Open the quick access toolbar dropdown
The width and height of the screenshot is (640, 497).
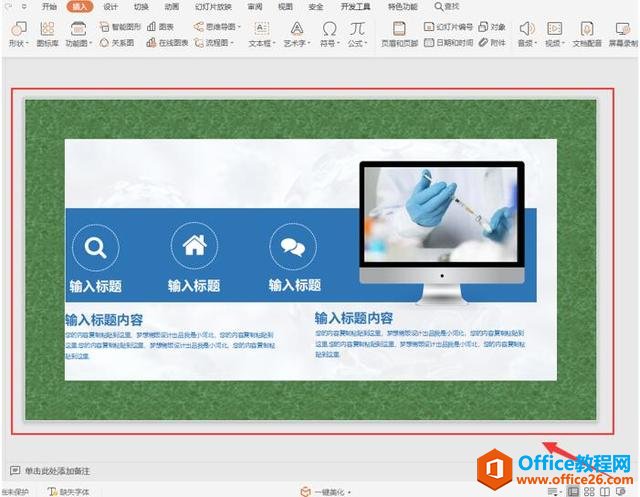24,7
